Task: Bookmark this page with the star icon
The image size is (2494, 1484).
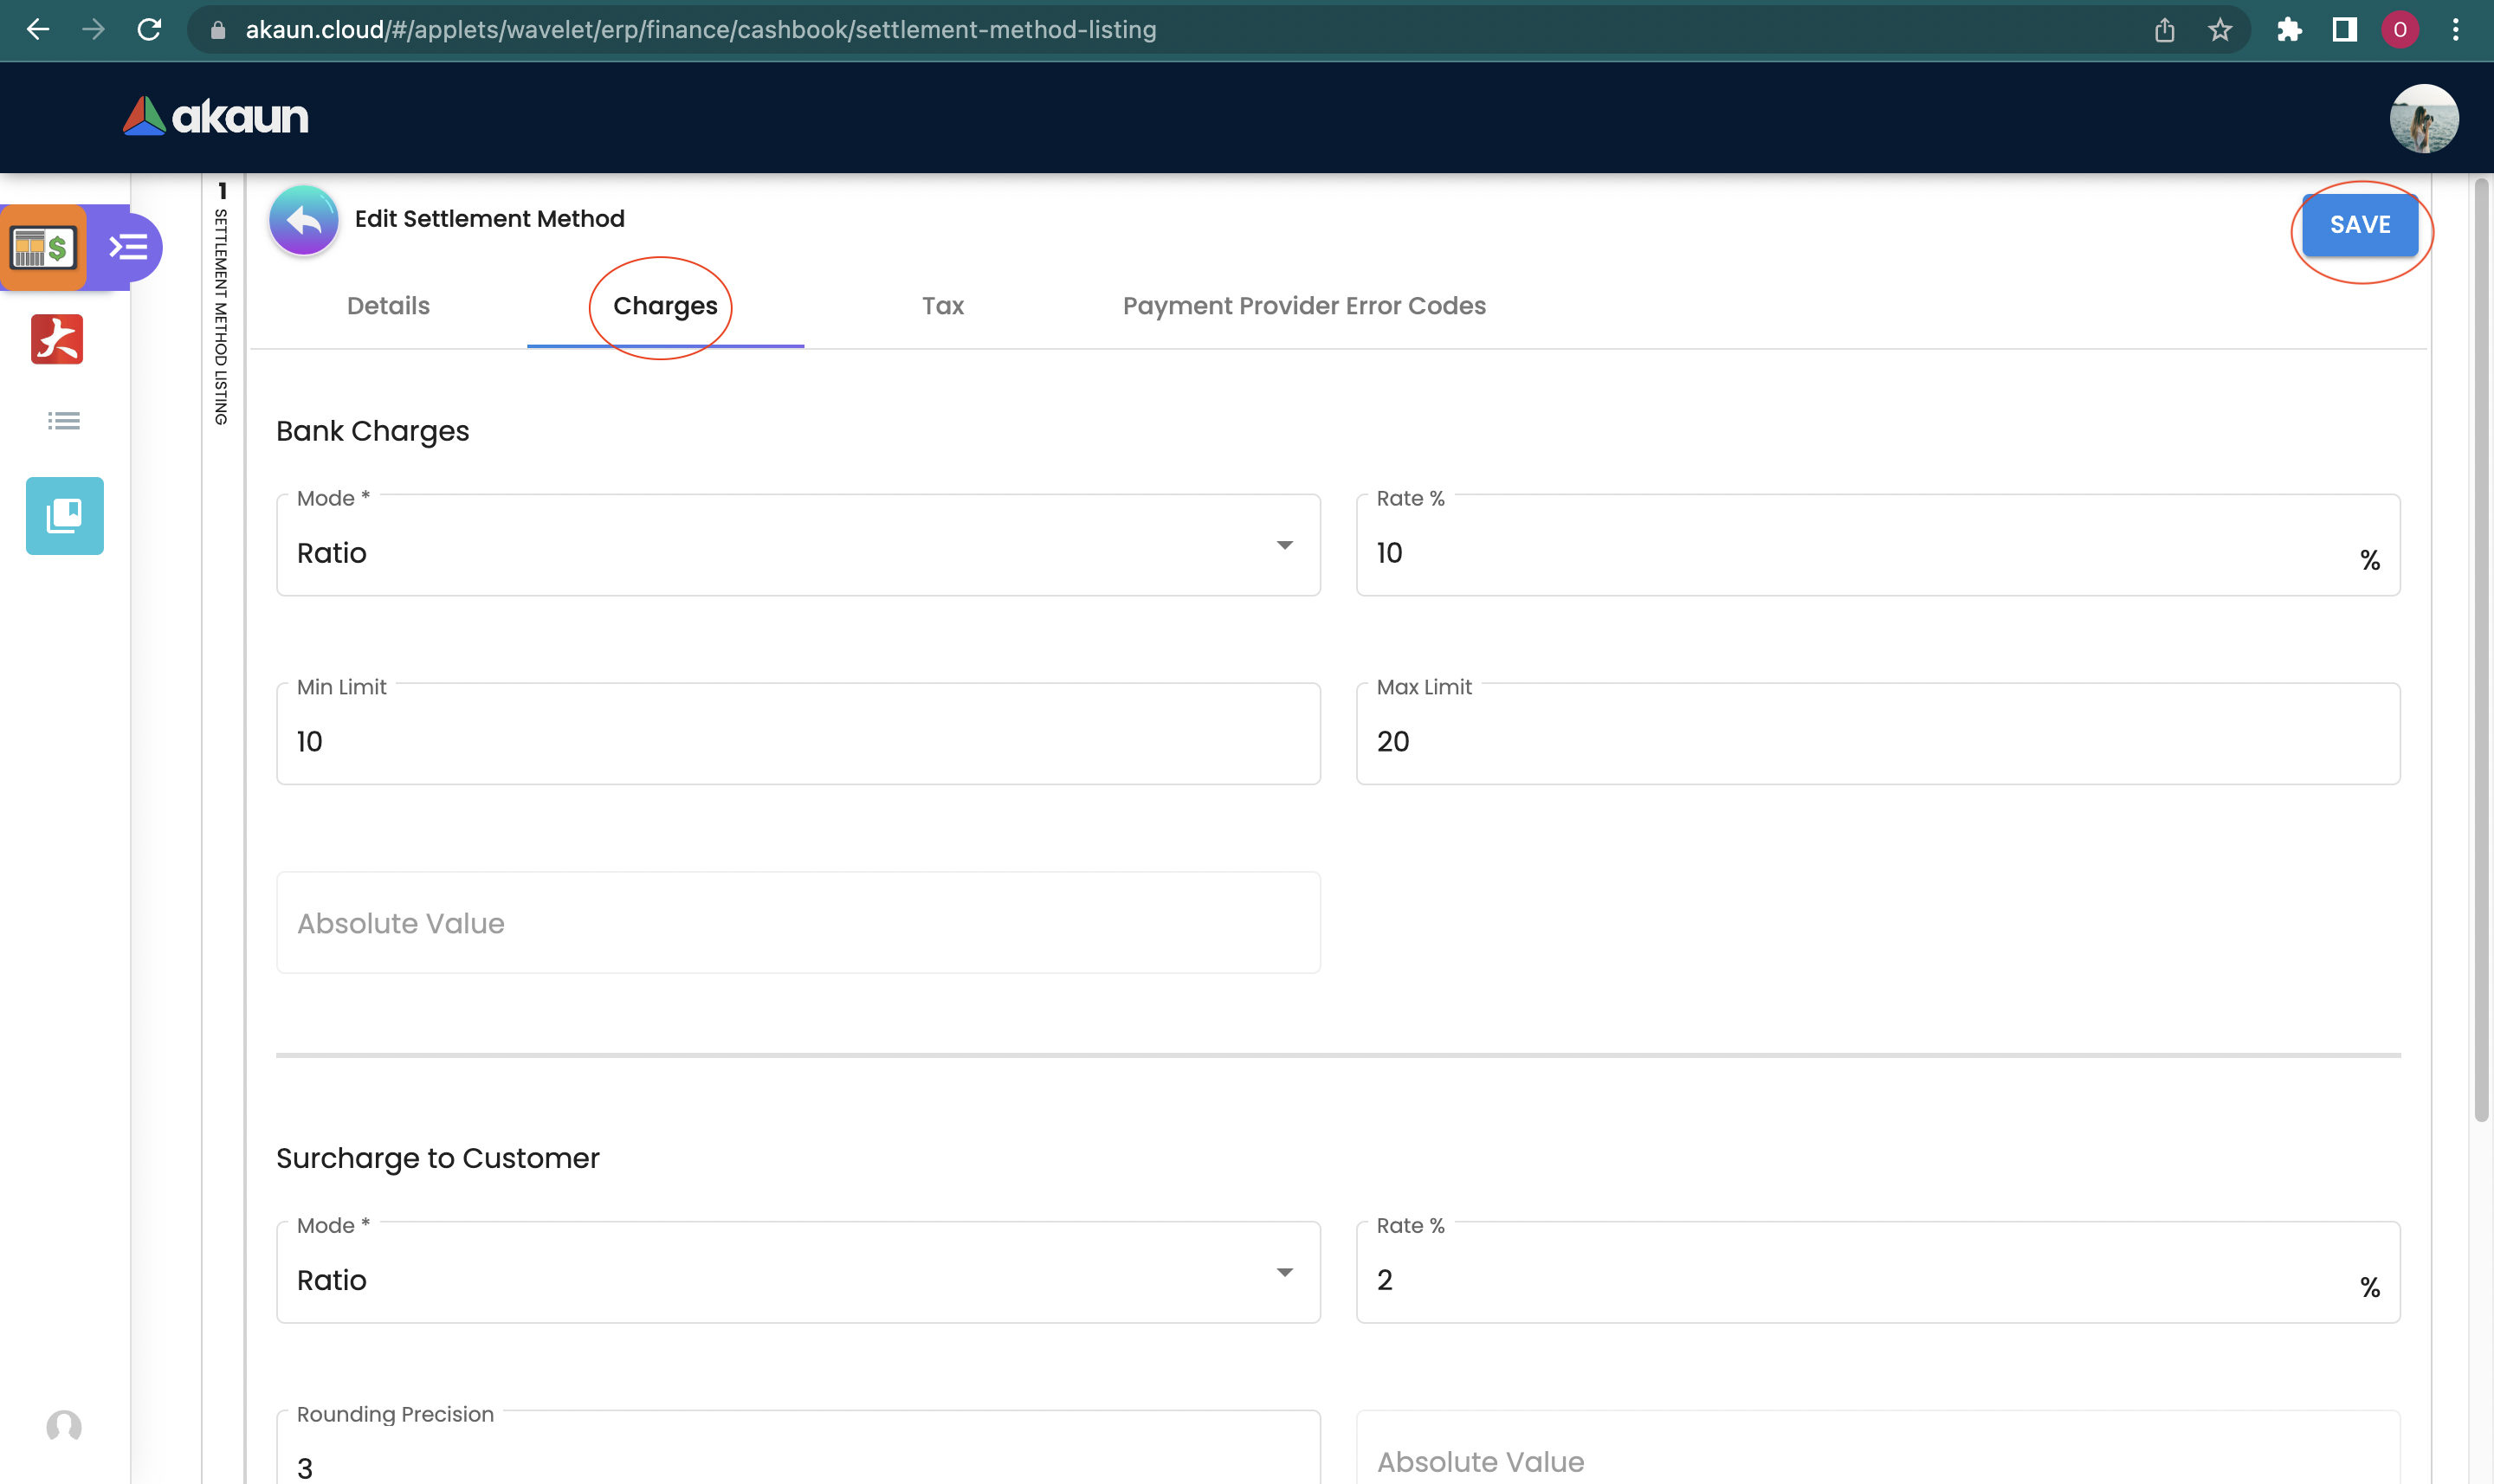Action: point(2219,30)
